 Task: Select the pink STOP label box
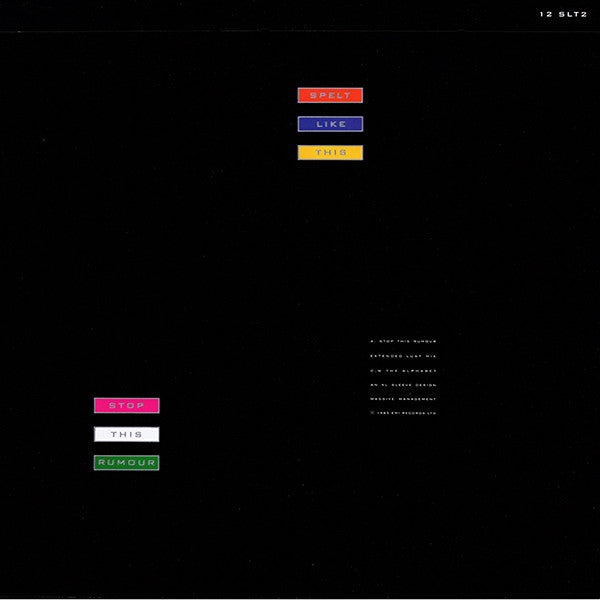tap(127, 406)
